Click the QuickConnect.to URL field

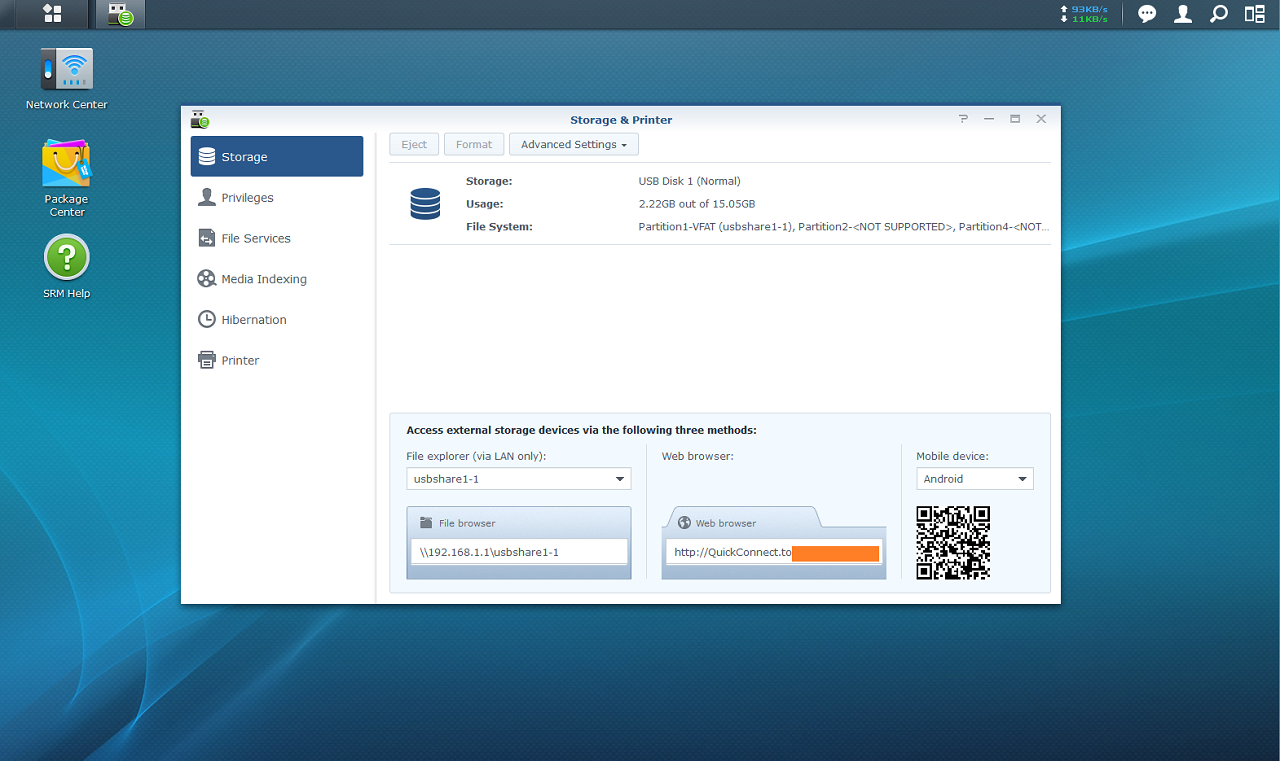[774, 552]
